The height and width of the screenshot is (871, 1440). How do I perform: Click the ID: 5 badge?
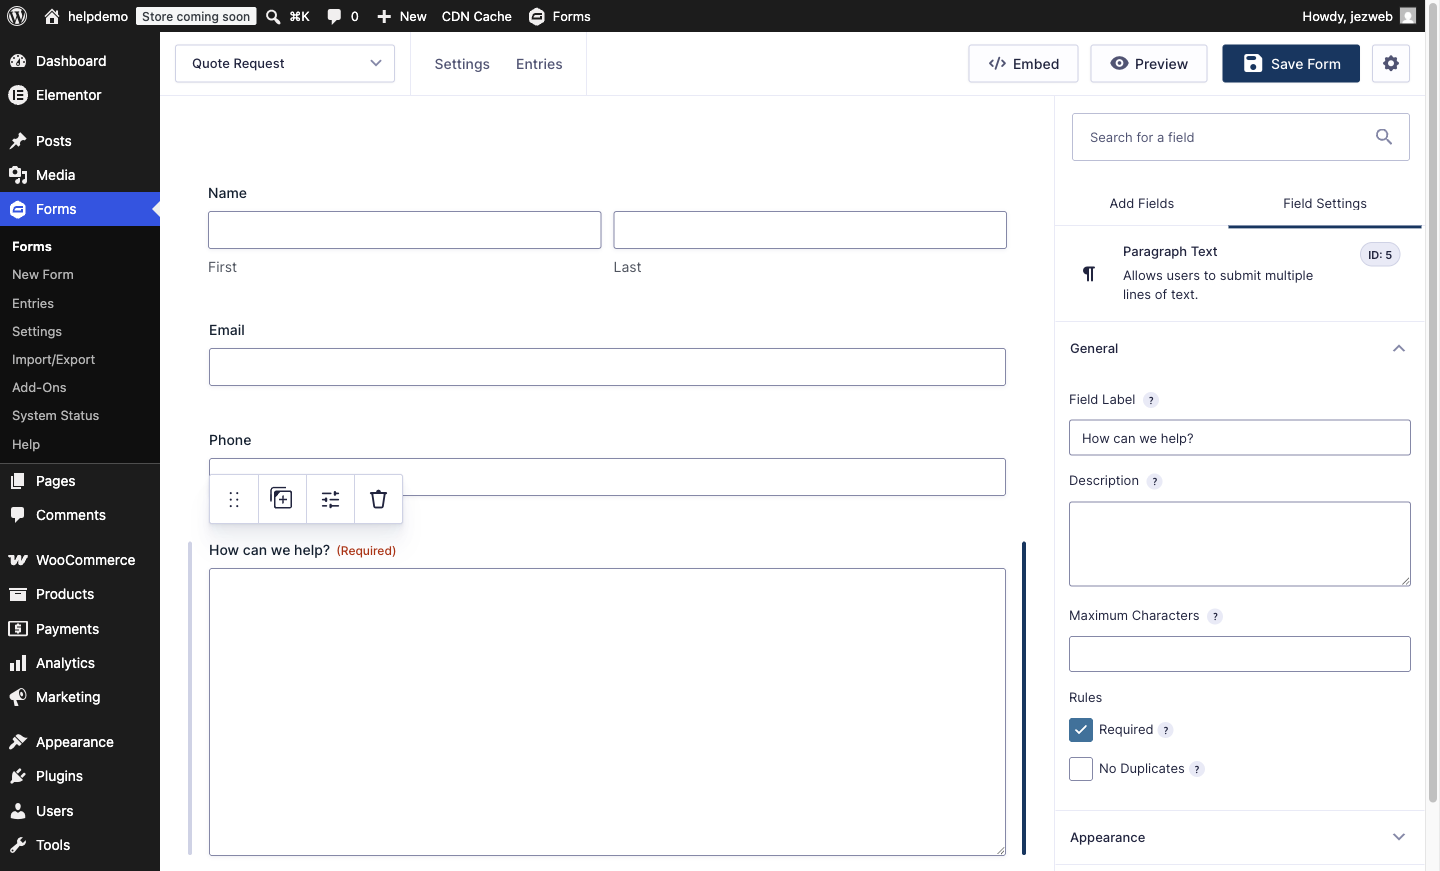[x=1380, y=255]
